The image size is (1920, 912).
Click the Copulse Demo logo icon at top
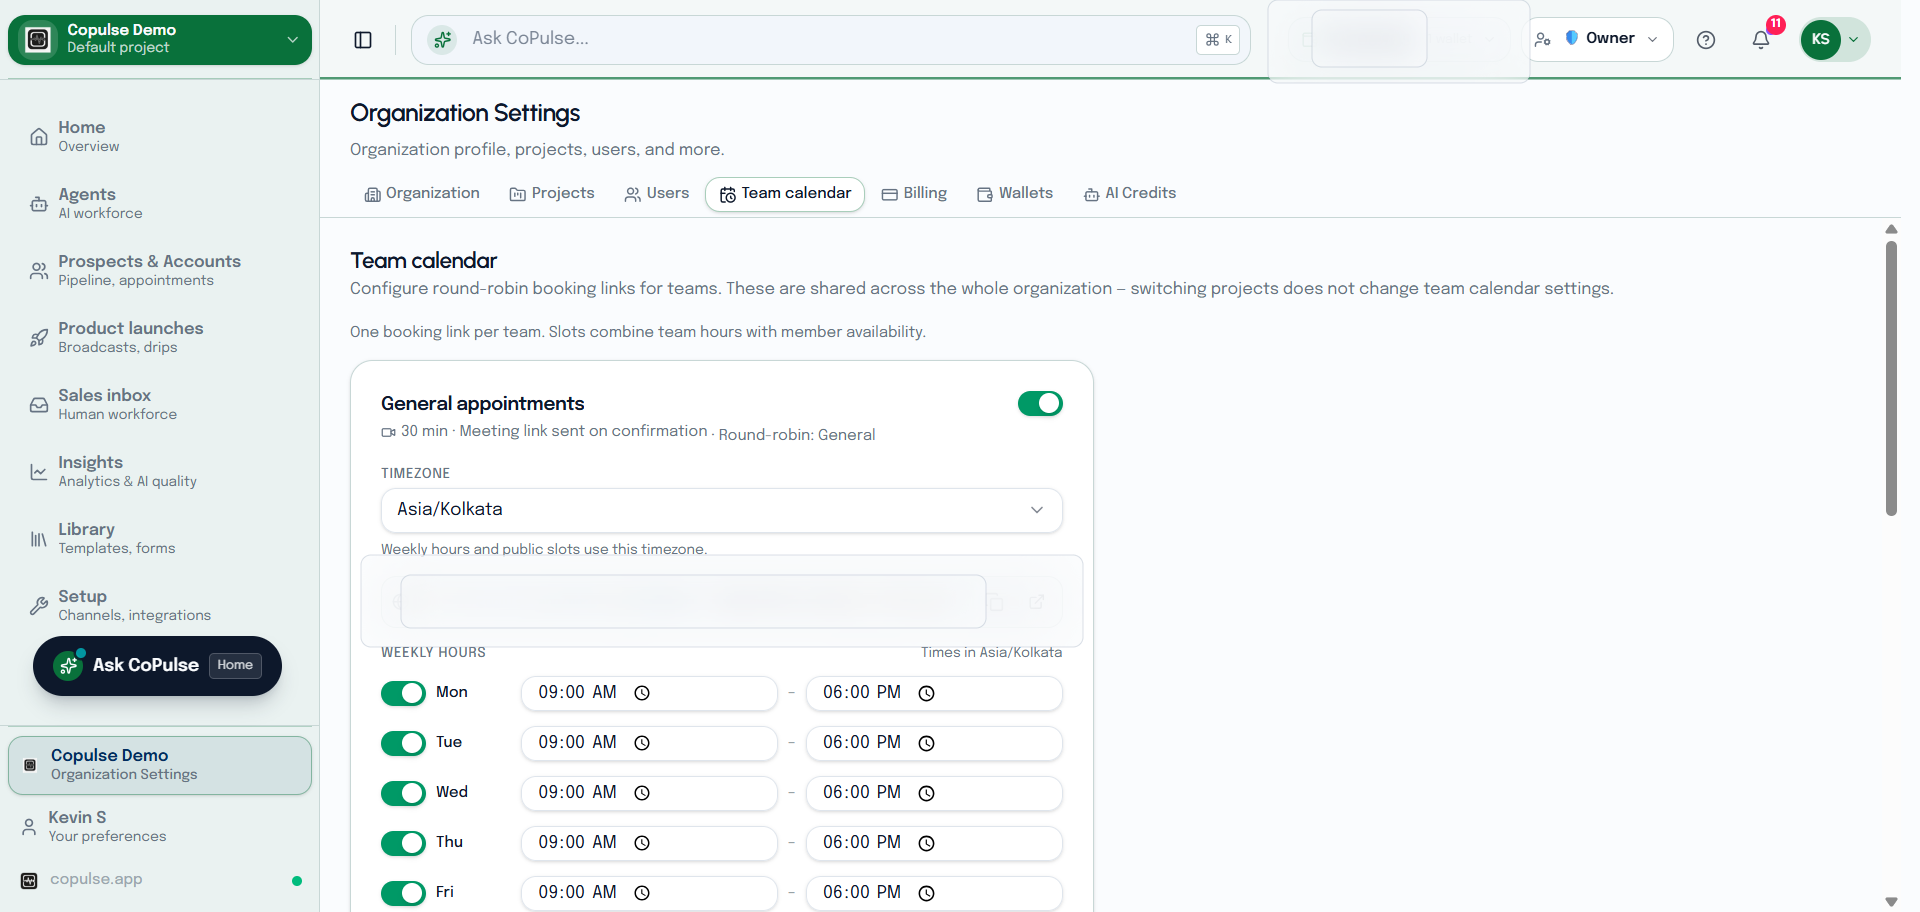pyautogui.click(x=38, y=39)
